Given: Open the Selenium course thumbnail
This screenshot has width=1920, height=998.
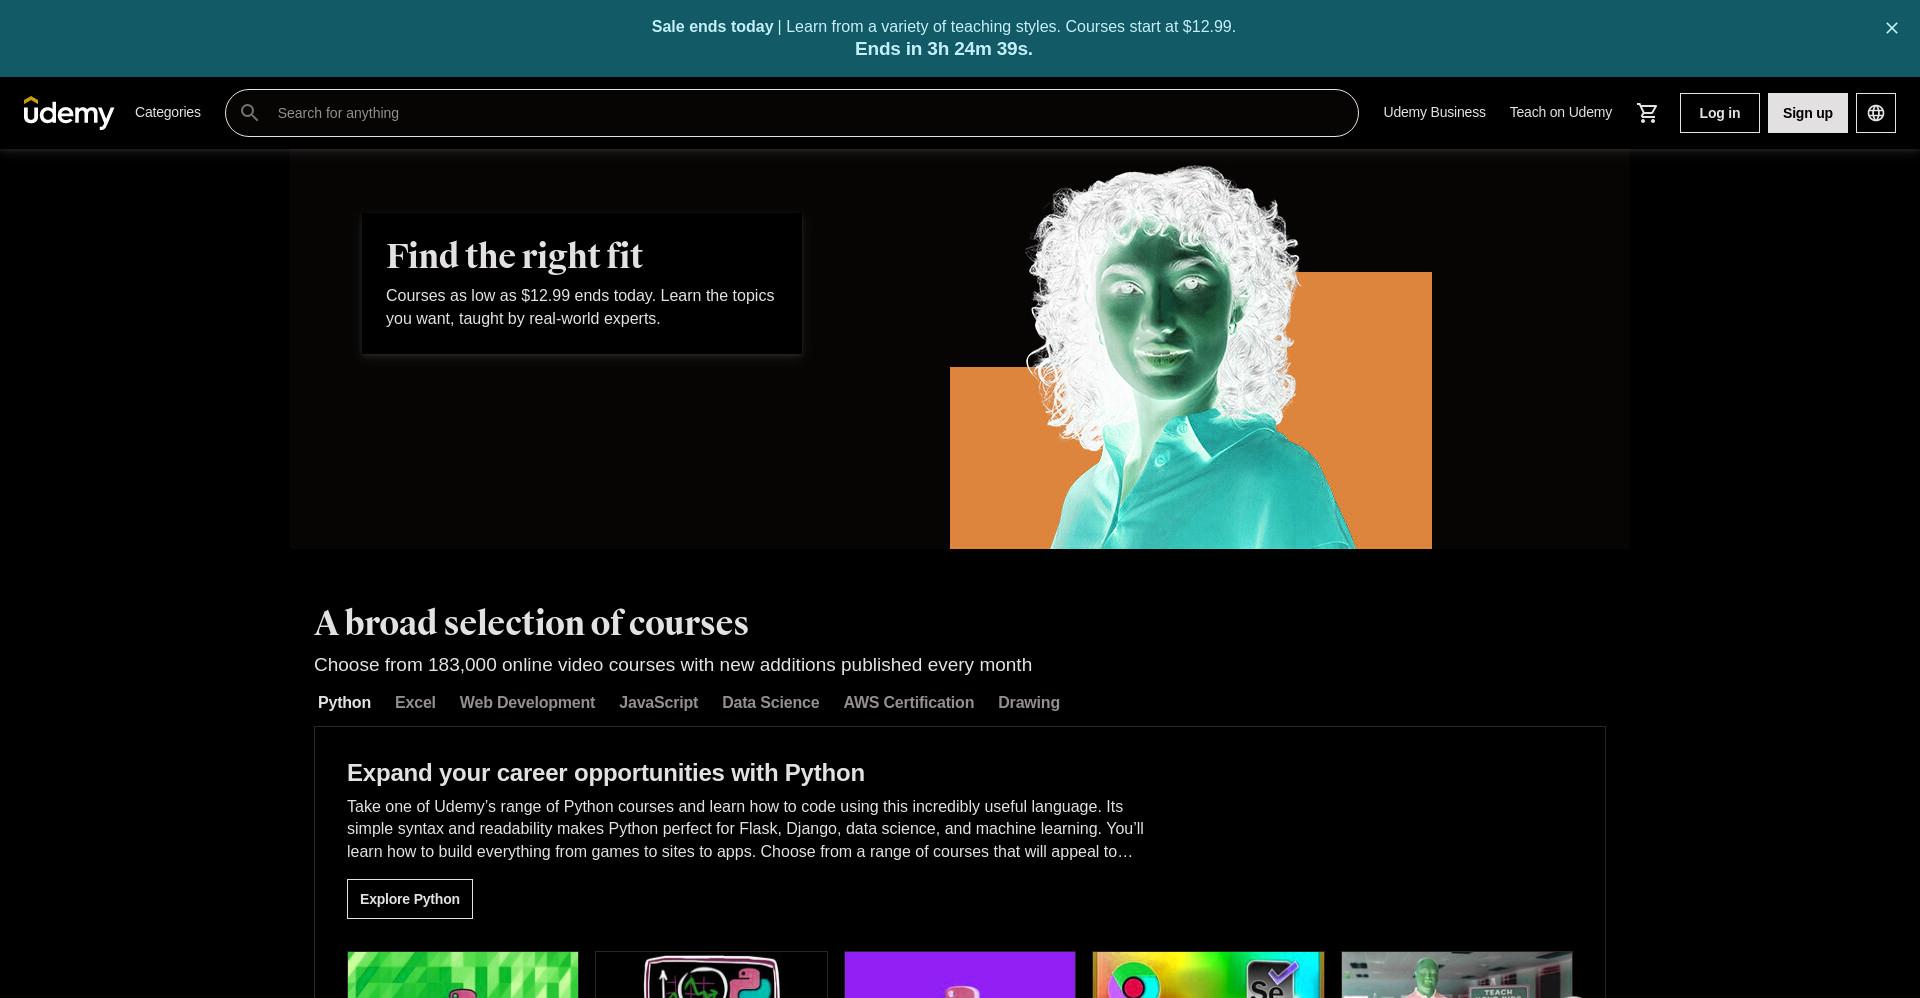Looking at the screenshot, I should 1208,975.
